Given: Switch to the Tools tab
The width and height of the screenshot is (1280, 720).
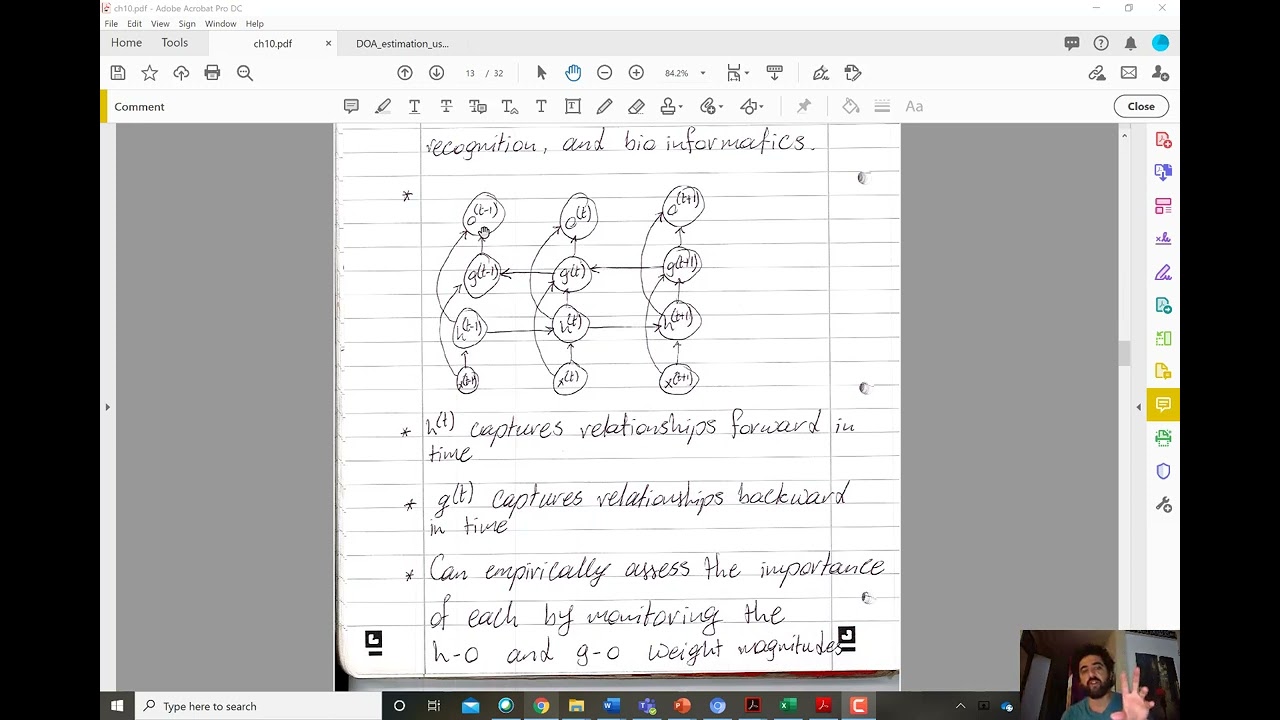Looking at the screenshot, I should pyautogui.click(x=175, y=43).
